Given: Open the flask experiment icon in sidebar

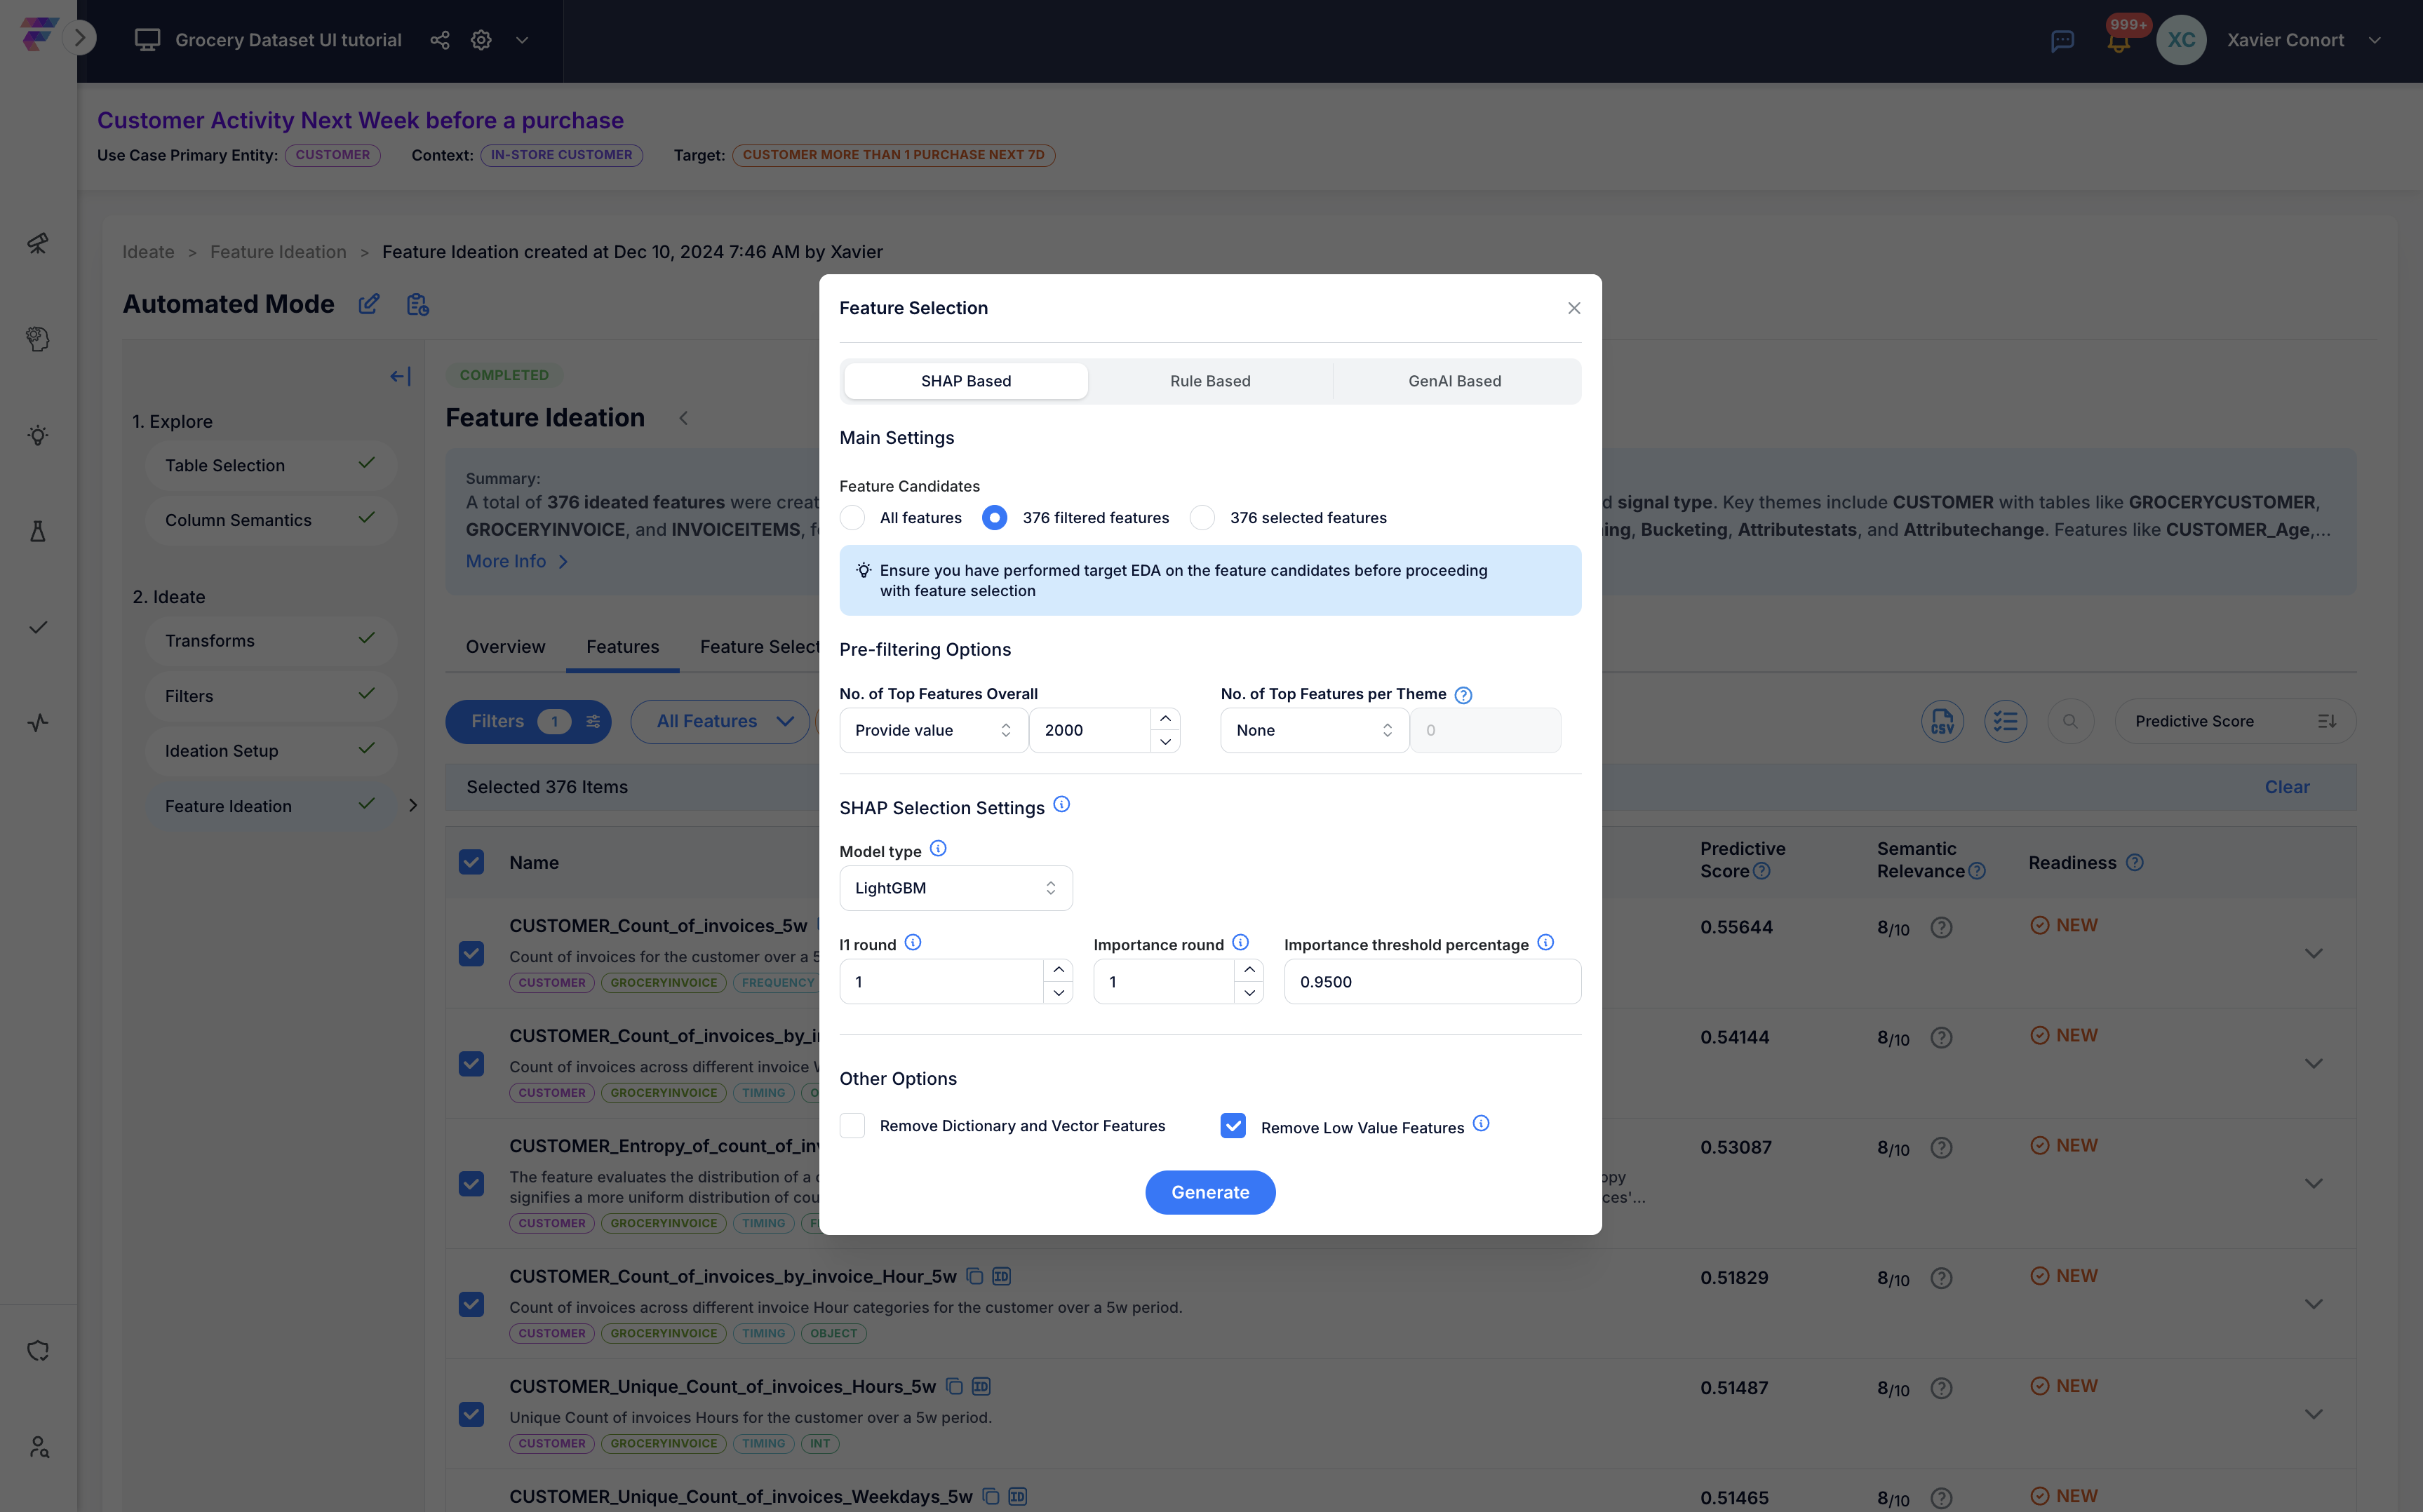Looking at the screenshot, I should click(x=38, y=531).
